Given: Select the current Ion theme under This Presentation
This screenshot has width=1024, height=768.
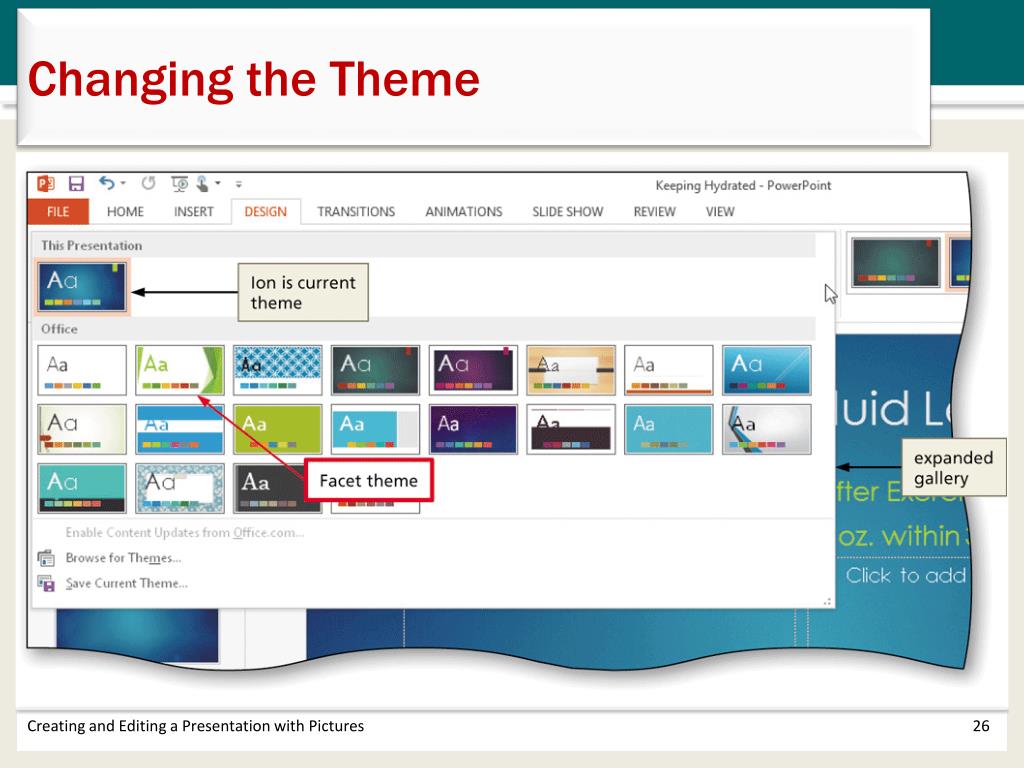Looking at the screenshot, I should [x=82, y=286].
